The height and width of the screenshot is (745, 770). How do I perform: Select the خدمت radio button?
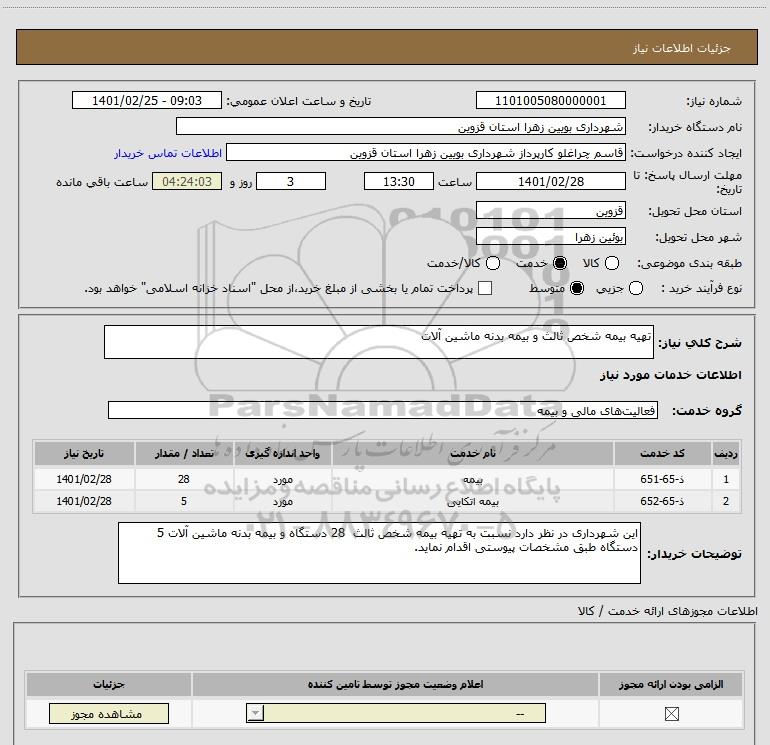[x=560, y=263]
